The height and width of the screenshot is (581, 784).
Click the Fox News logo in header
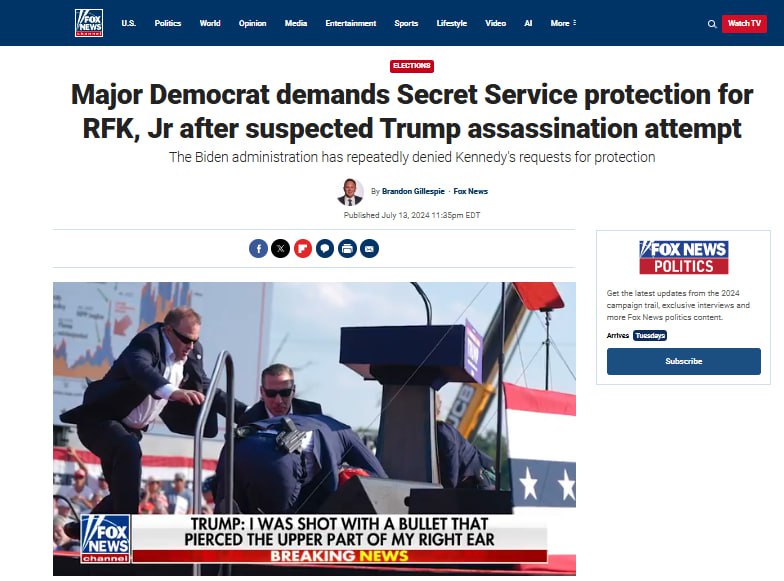pos(89,23)
